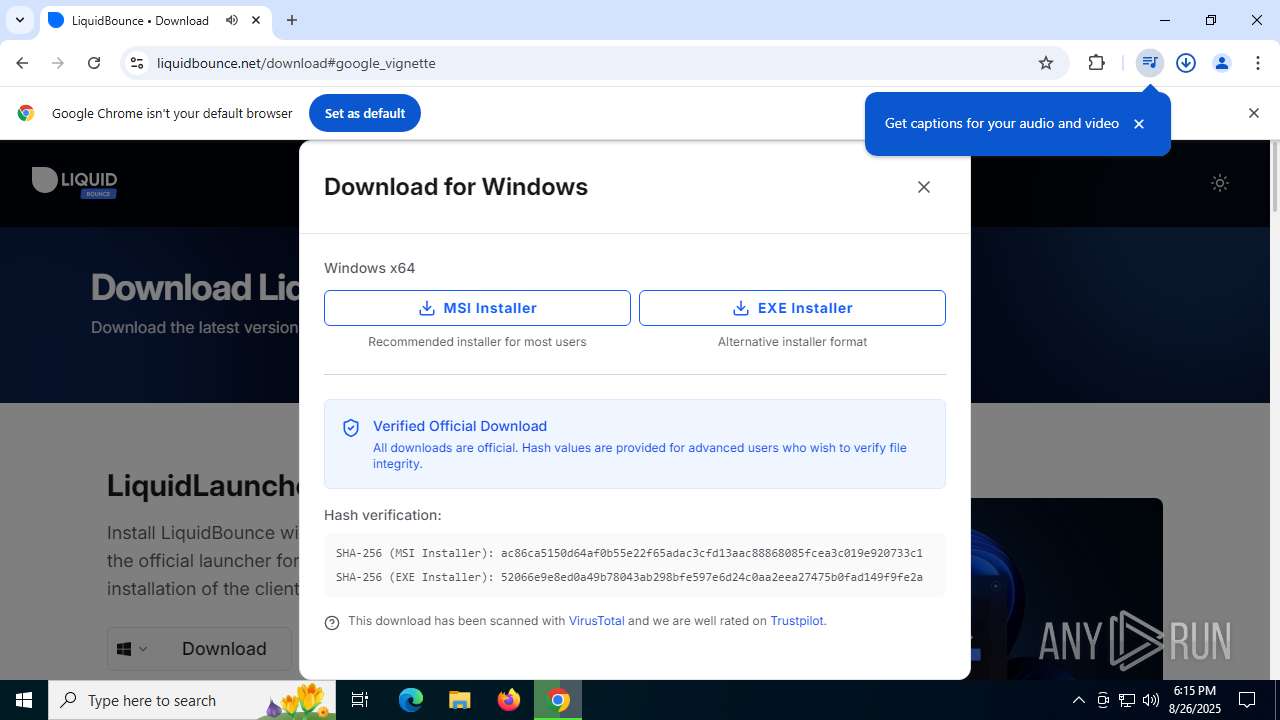The image size is (1280, 720).
Task: Click the Verified Official Download heading
Action: click(460, 426)
